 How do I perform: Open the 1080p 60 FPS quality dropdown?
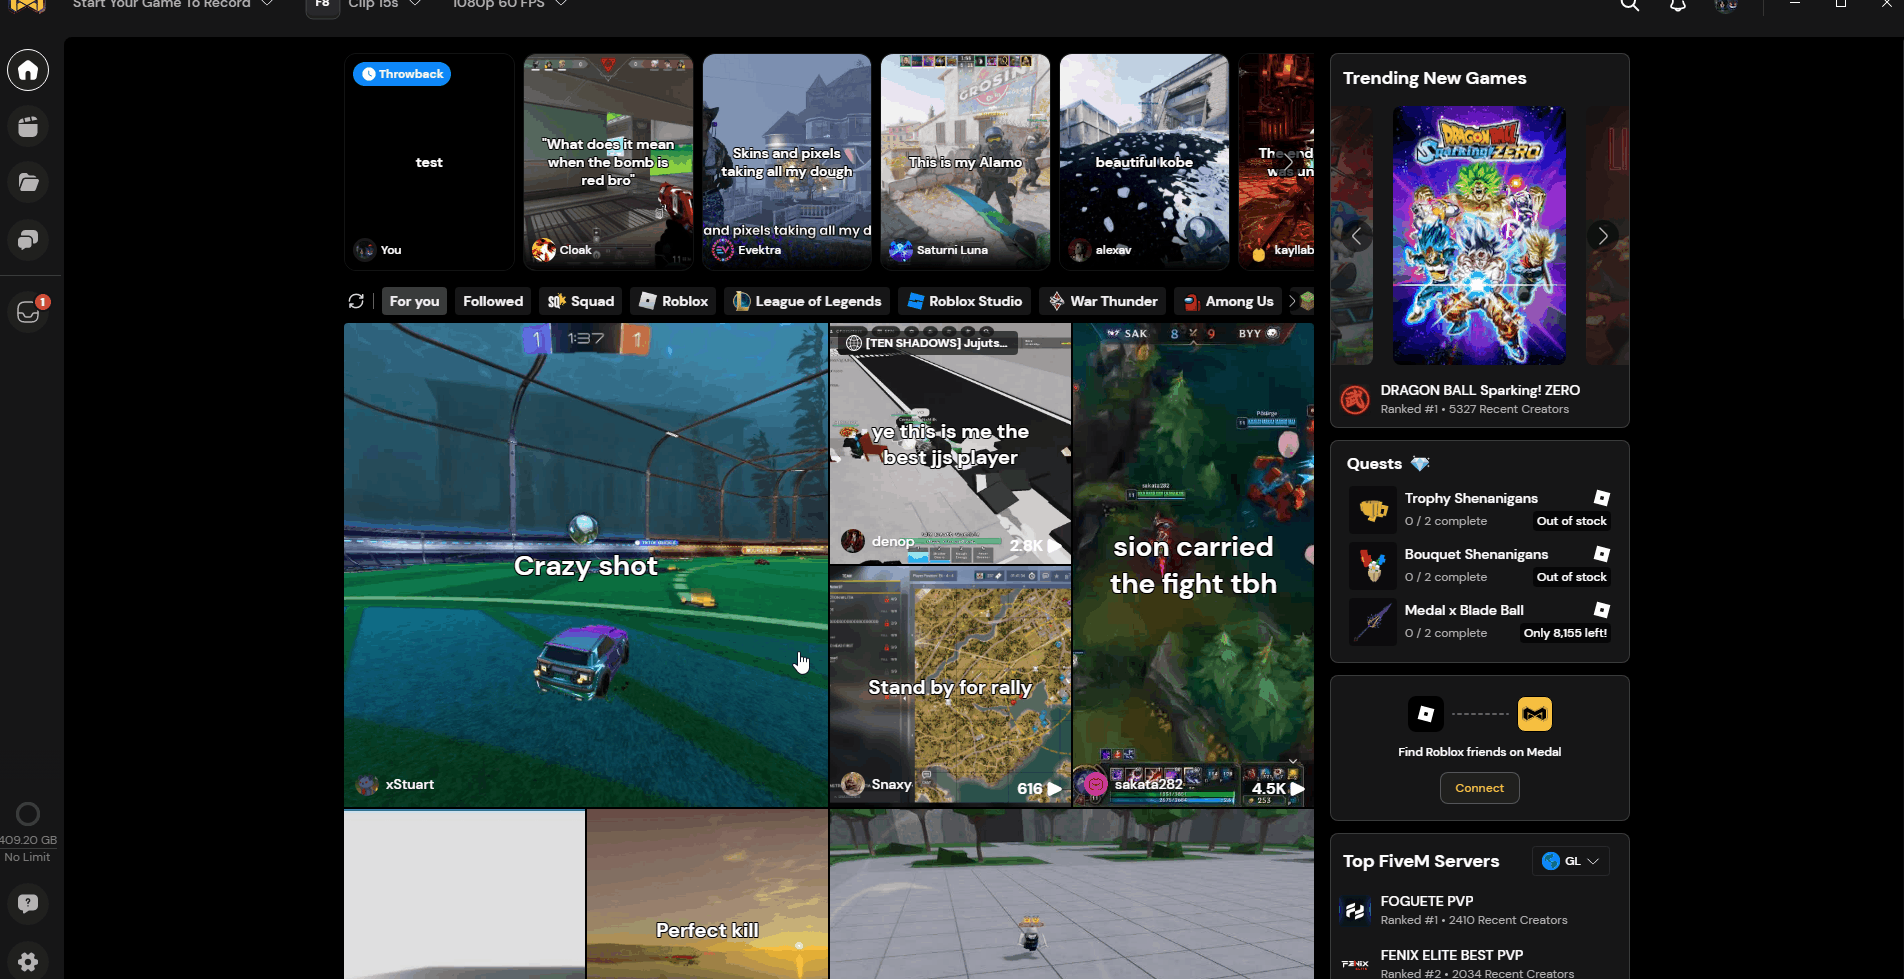(509, 5)
